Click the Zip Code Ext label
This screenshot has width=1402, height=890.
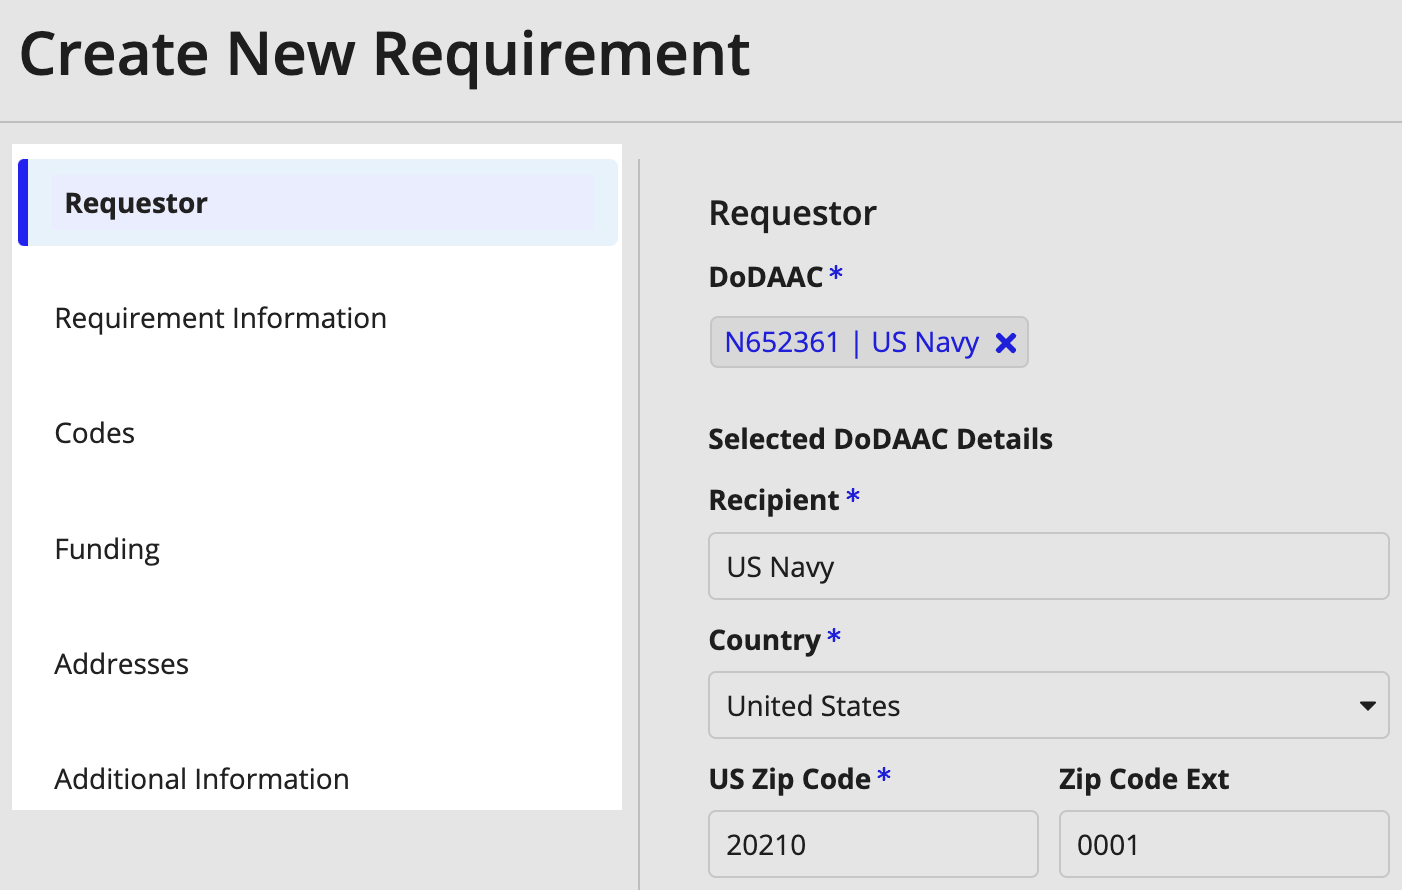[x=1144, y=779]
